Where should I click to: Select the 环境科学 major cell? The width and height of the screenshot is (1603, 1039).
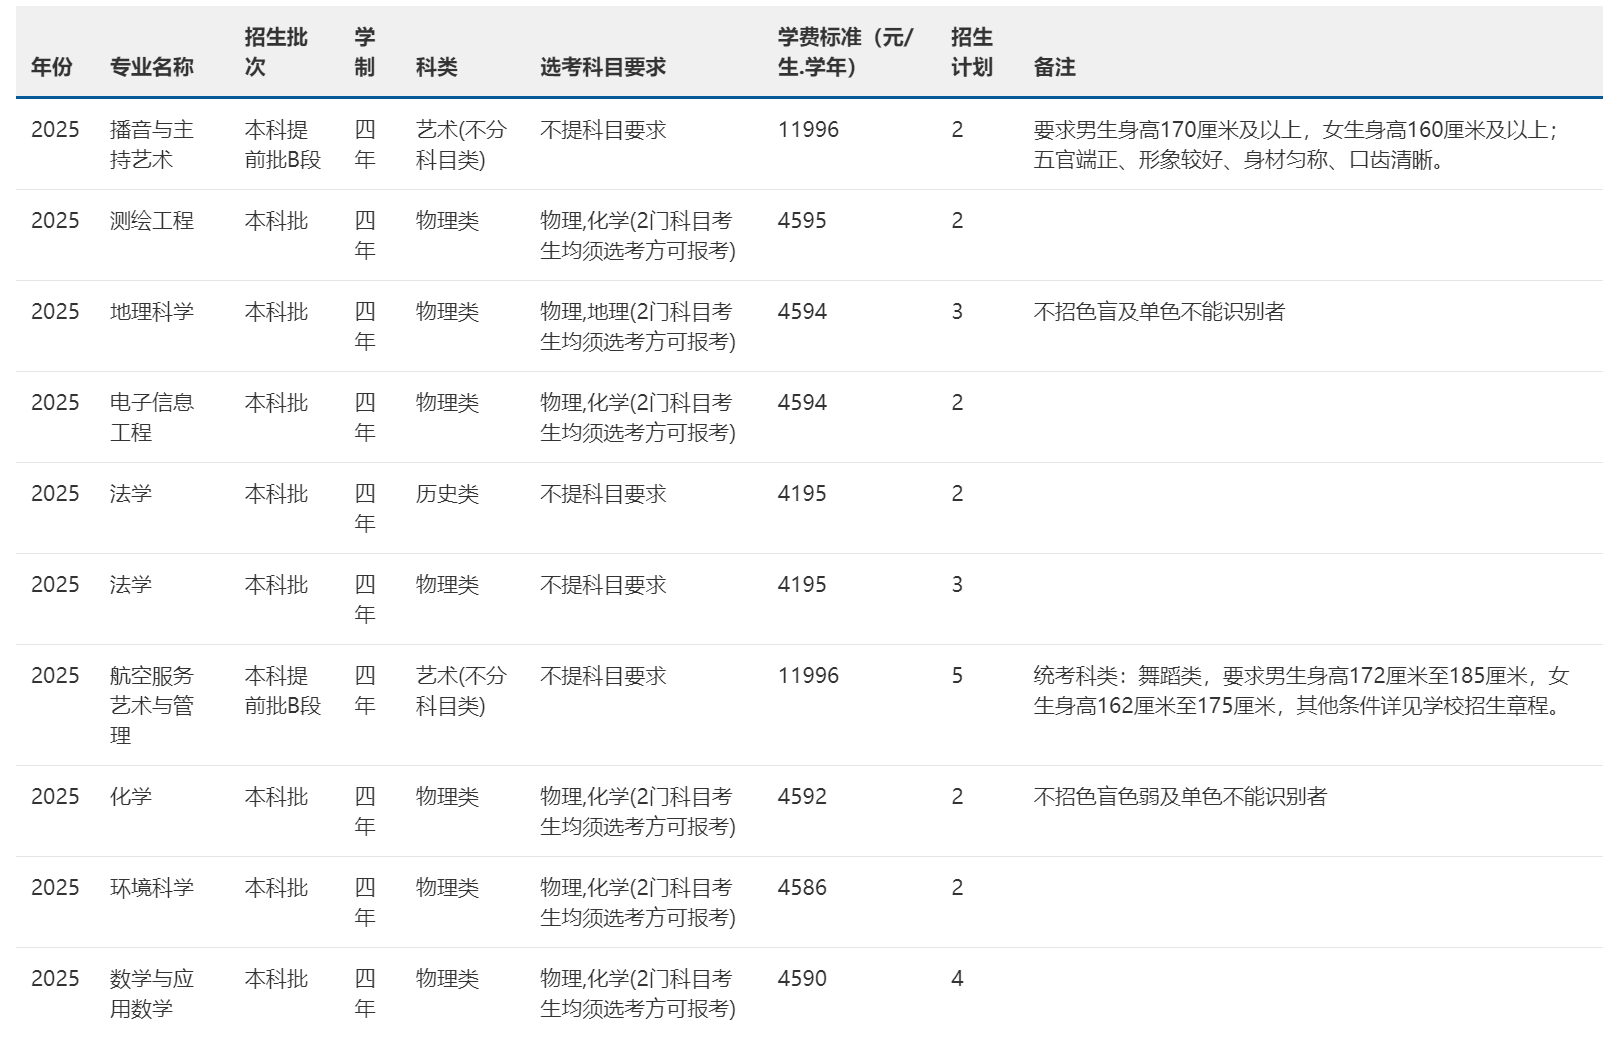pos(151,888)
